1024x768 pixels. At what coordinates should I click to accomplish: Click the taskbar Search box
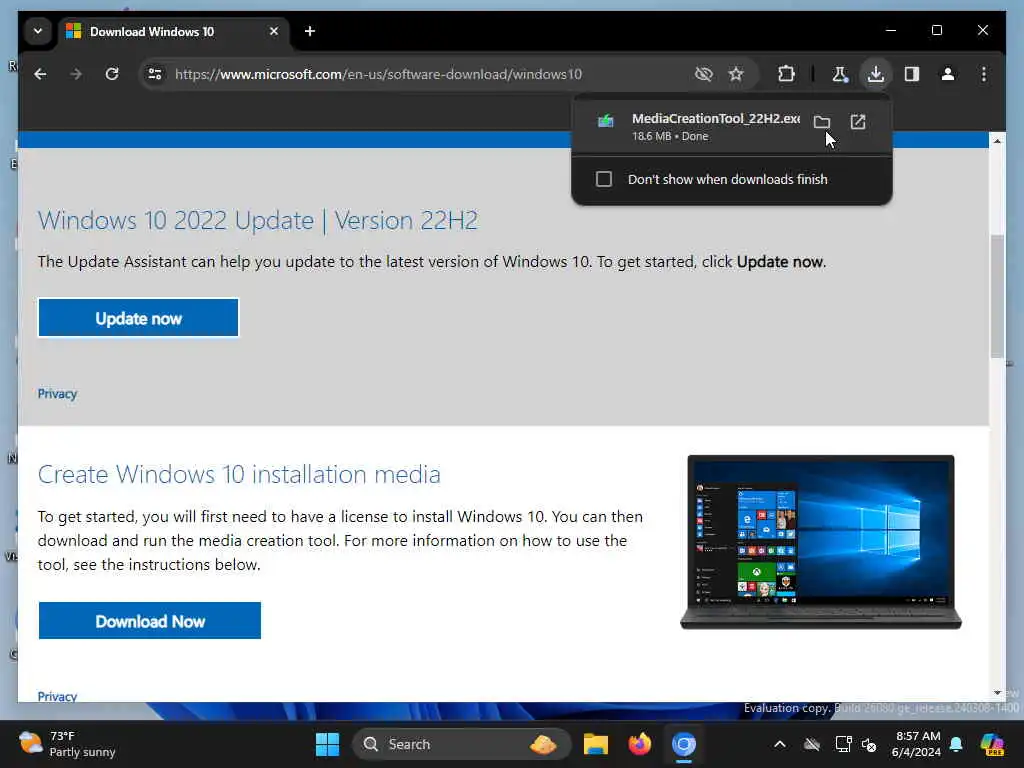[x=460, y=744]
